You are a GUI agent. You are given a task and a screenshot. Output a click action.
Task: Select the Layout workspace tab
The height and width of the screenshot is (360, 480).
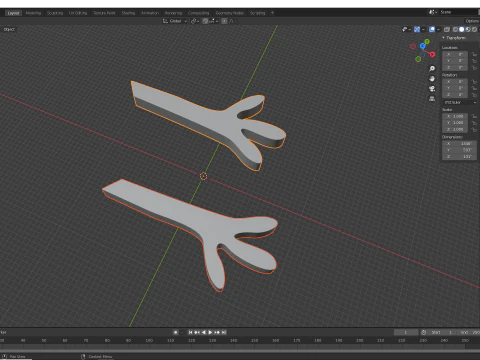[x=13, y=13]
